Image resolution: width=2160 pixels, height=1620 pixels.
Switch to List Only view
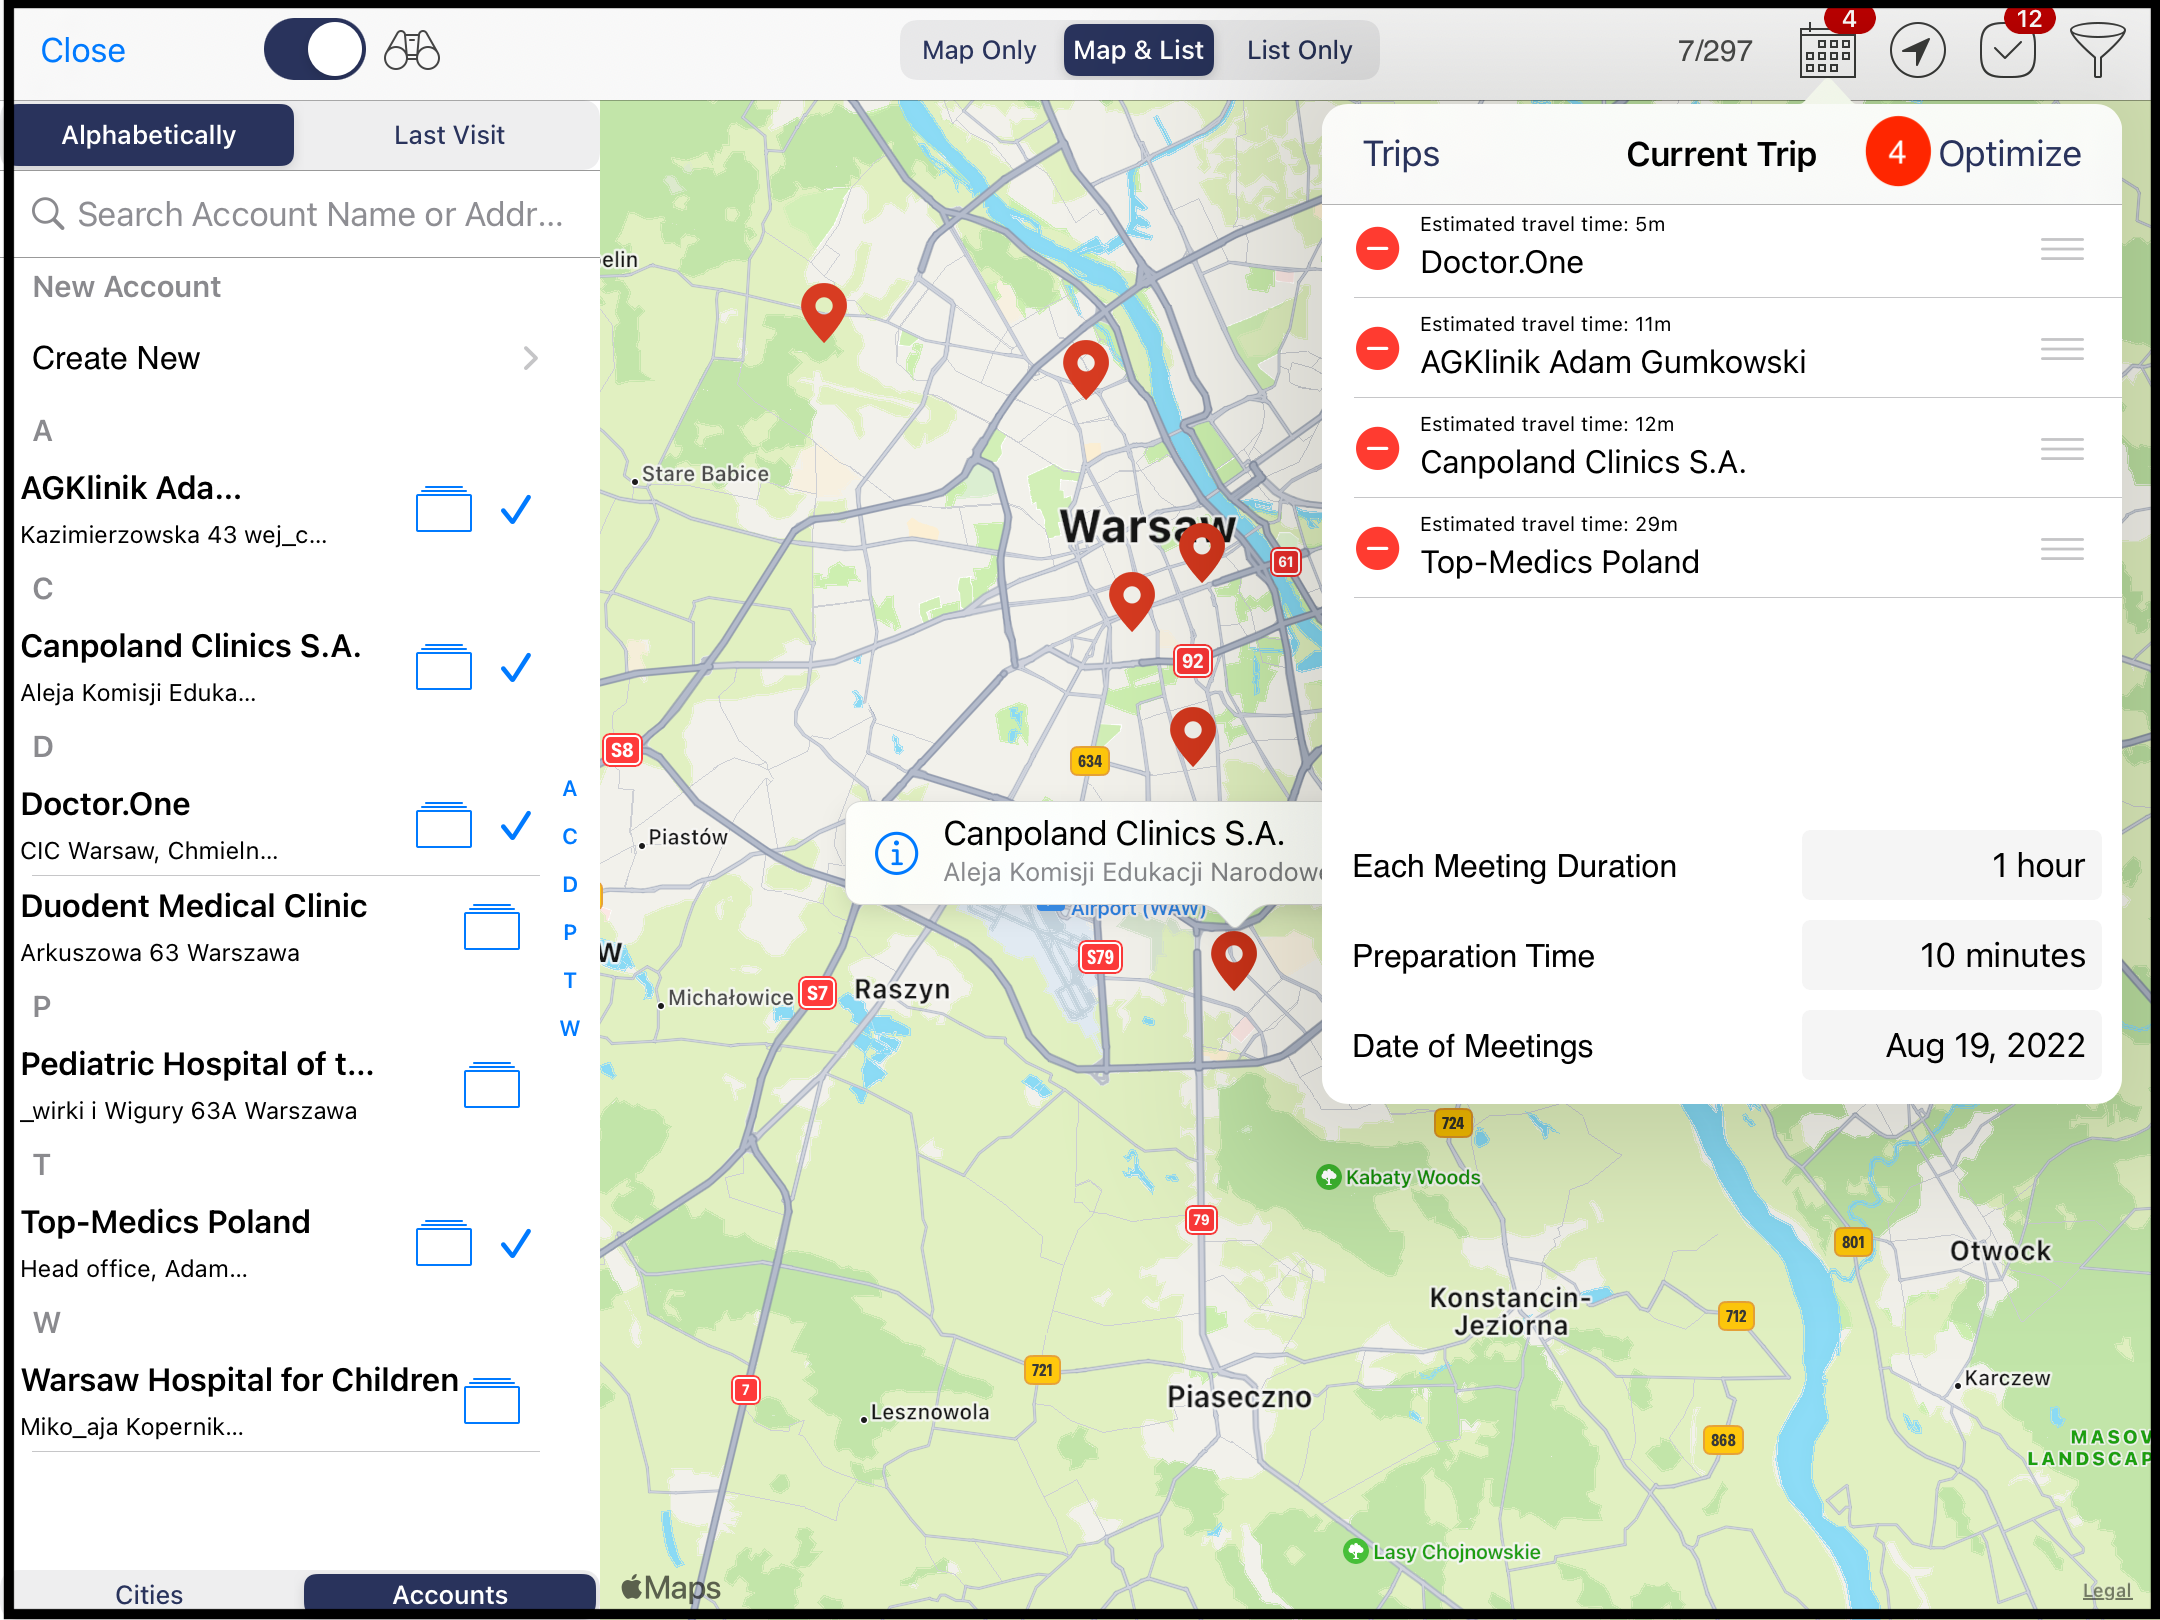tap(1298, 50)
